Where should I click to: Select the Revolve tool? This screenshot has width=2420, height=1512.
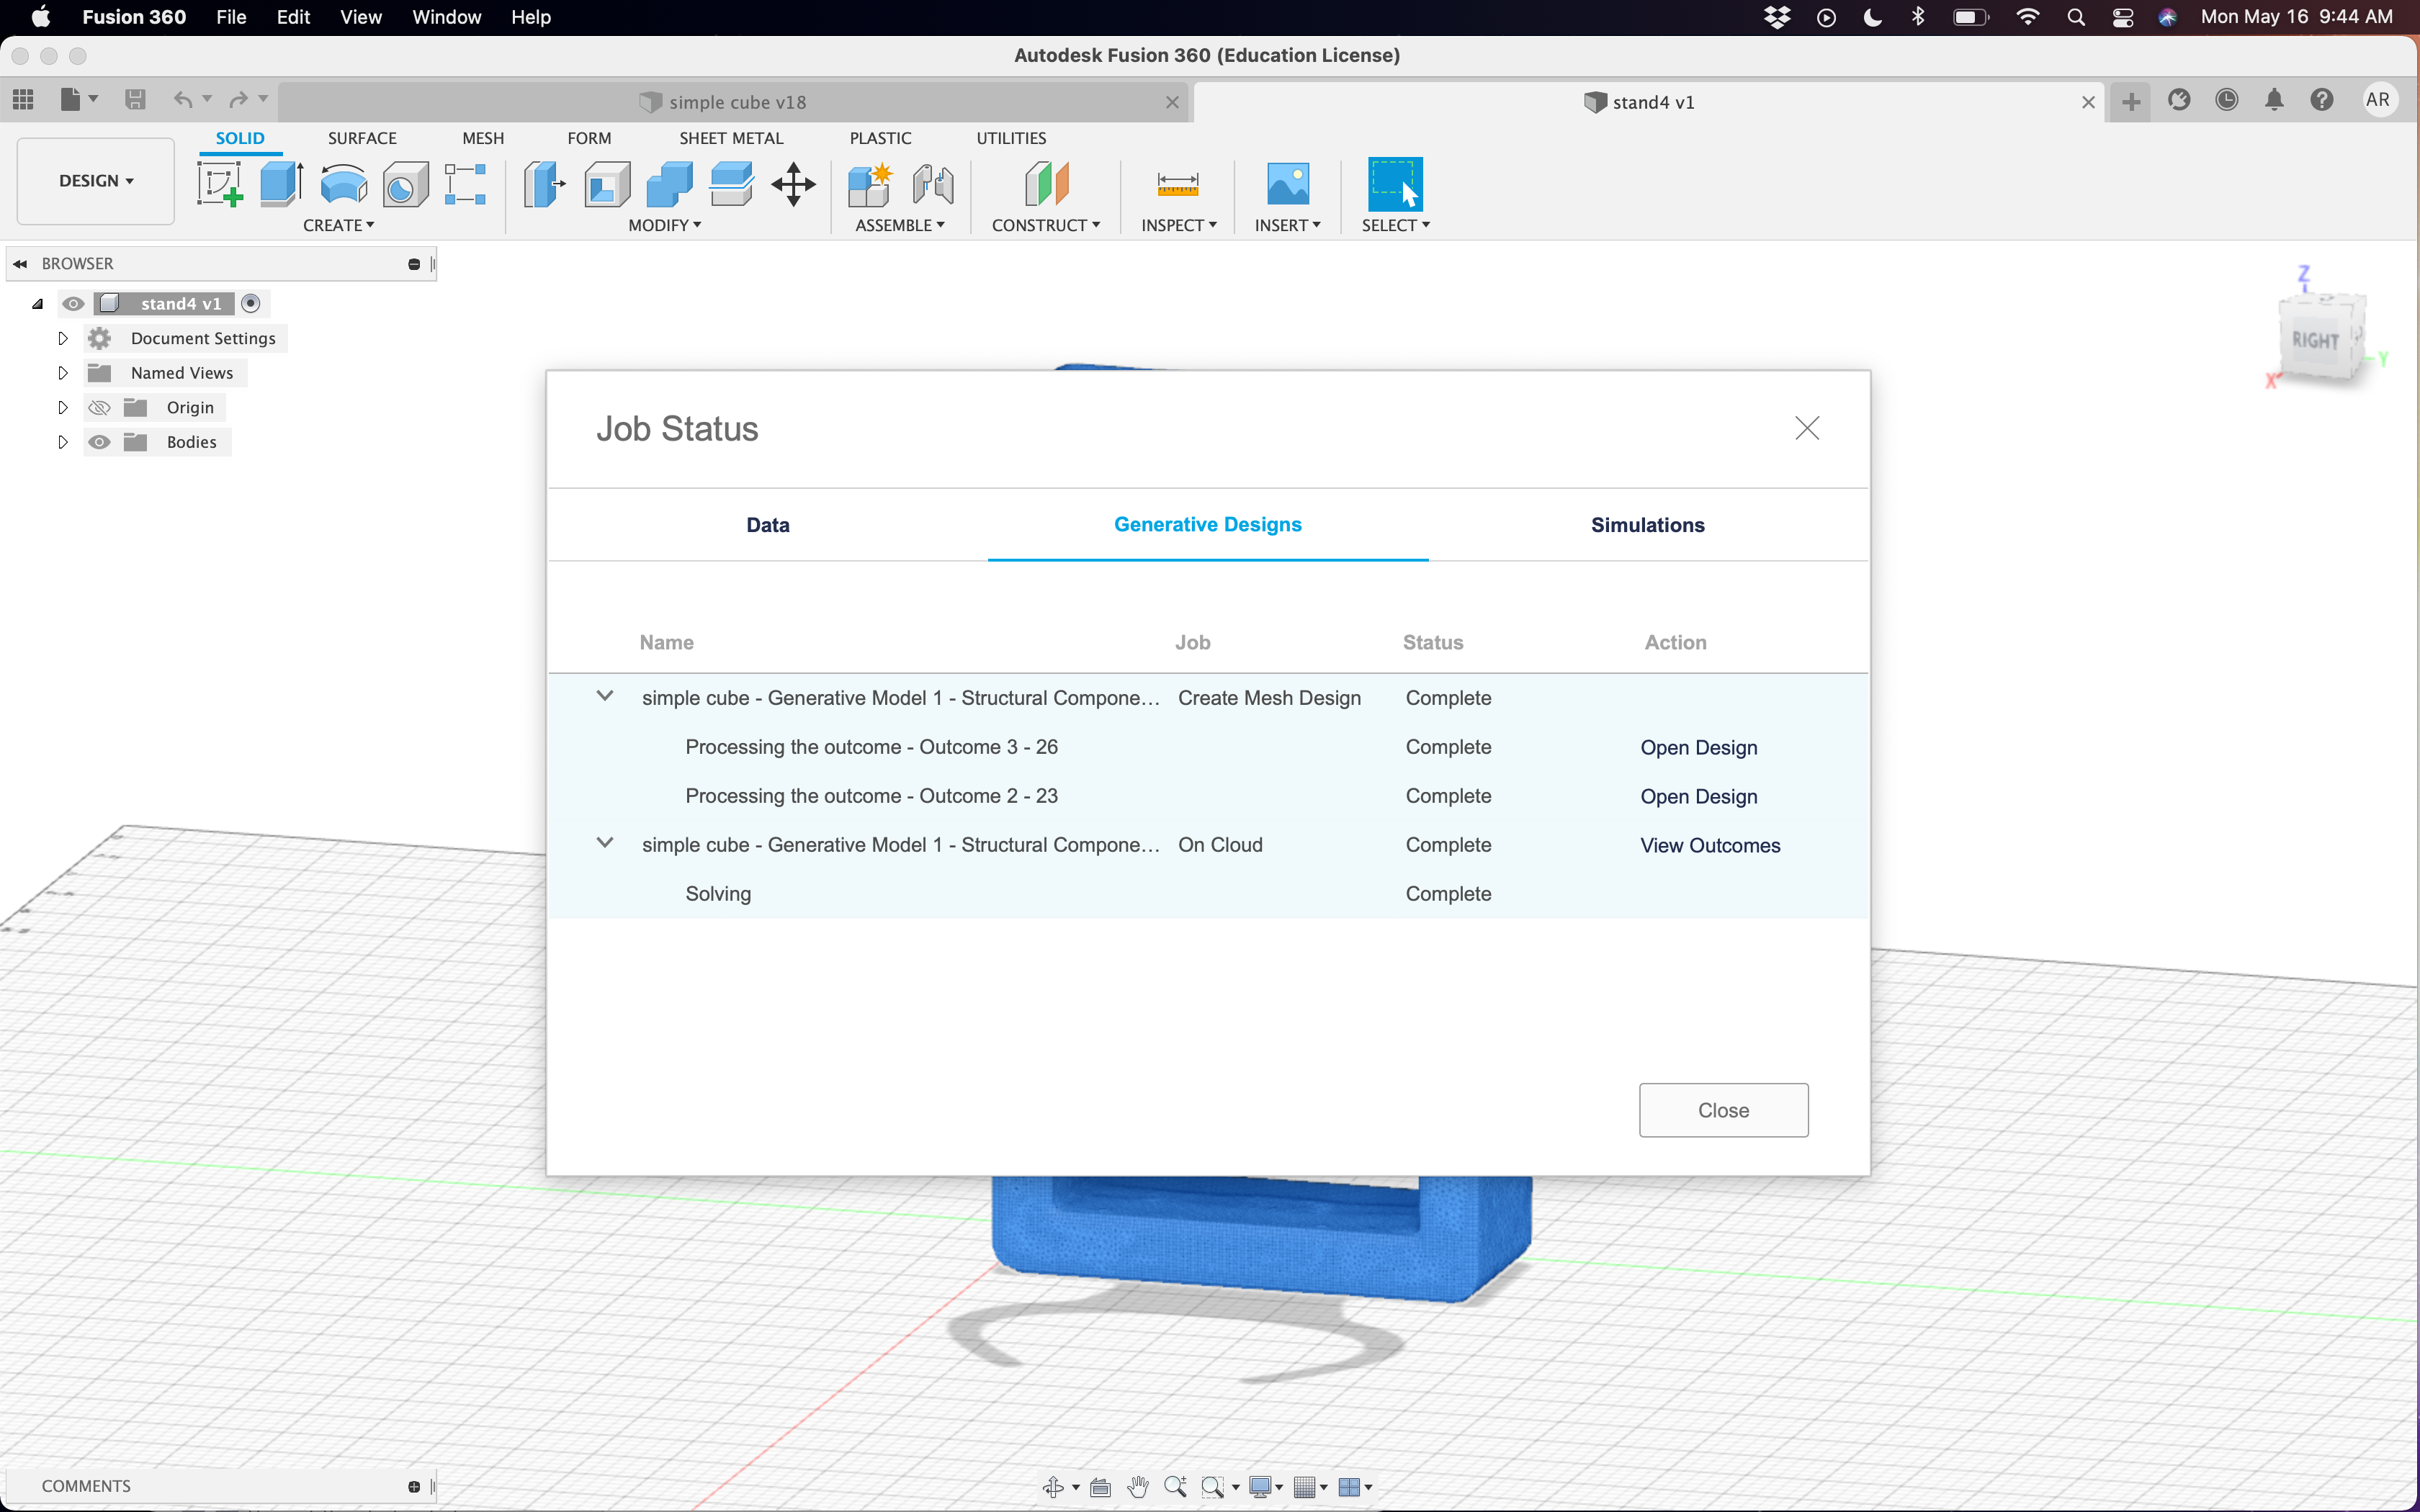343,185
